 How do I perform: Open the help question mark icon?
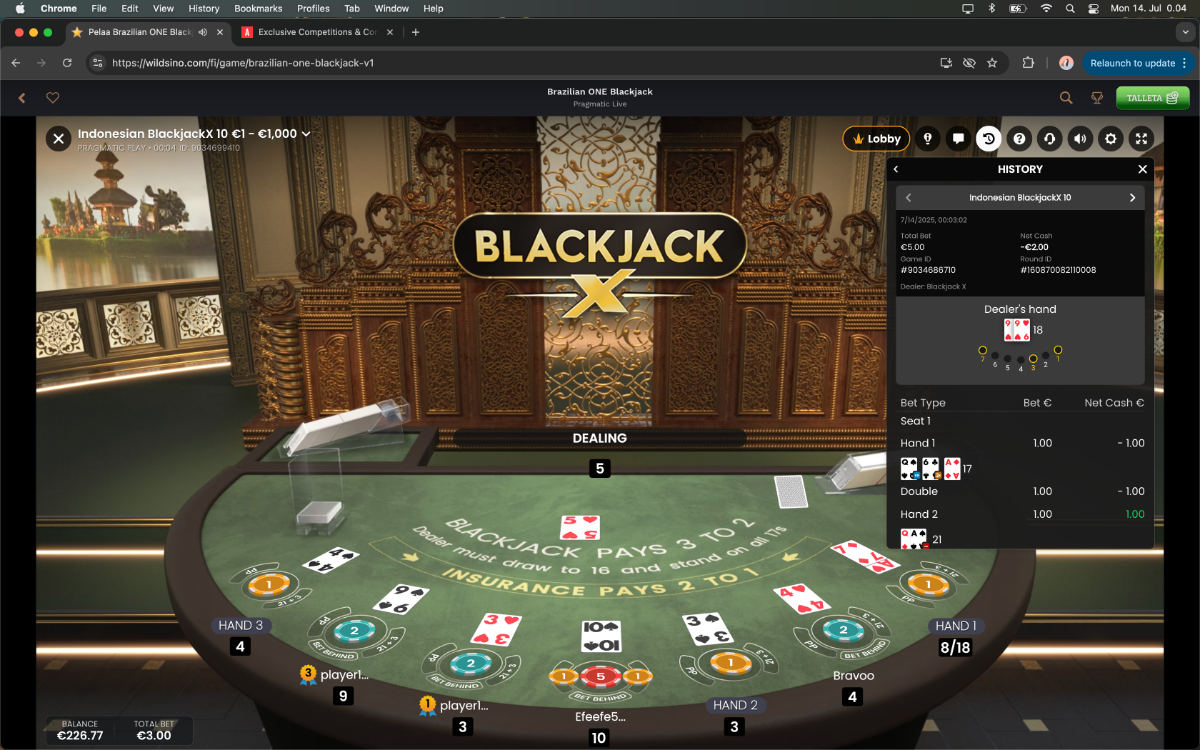1019,139
